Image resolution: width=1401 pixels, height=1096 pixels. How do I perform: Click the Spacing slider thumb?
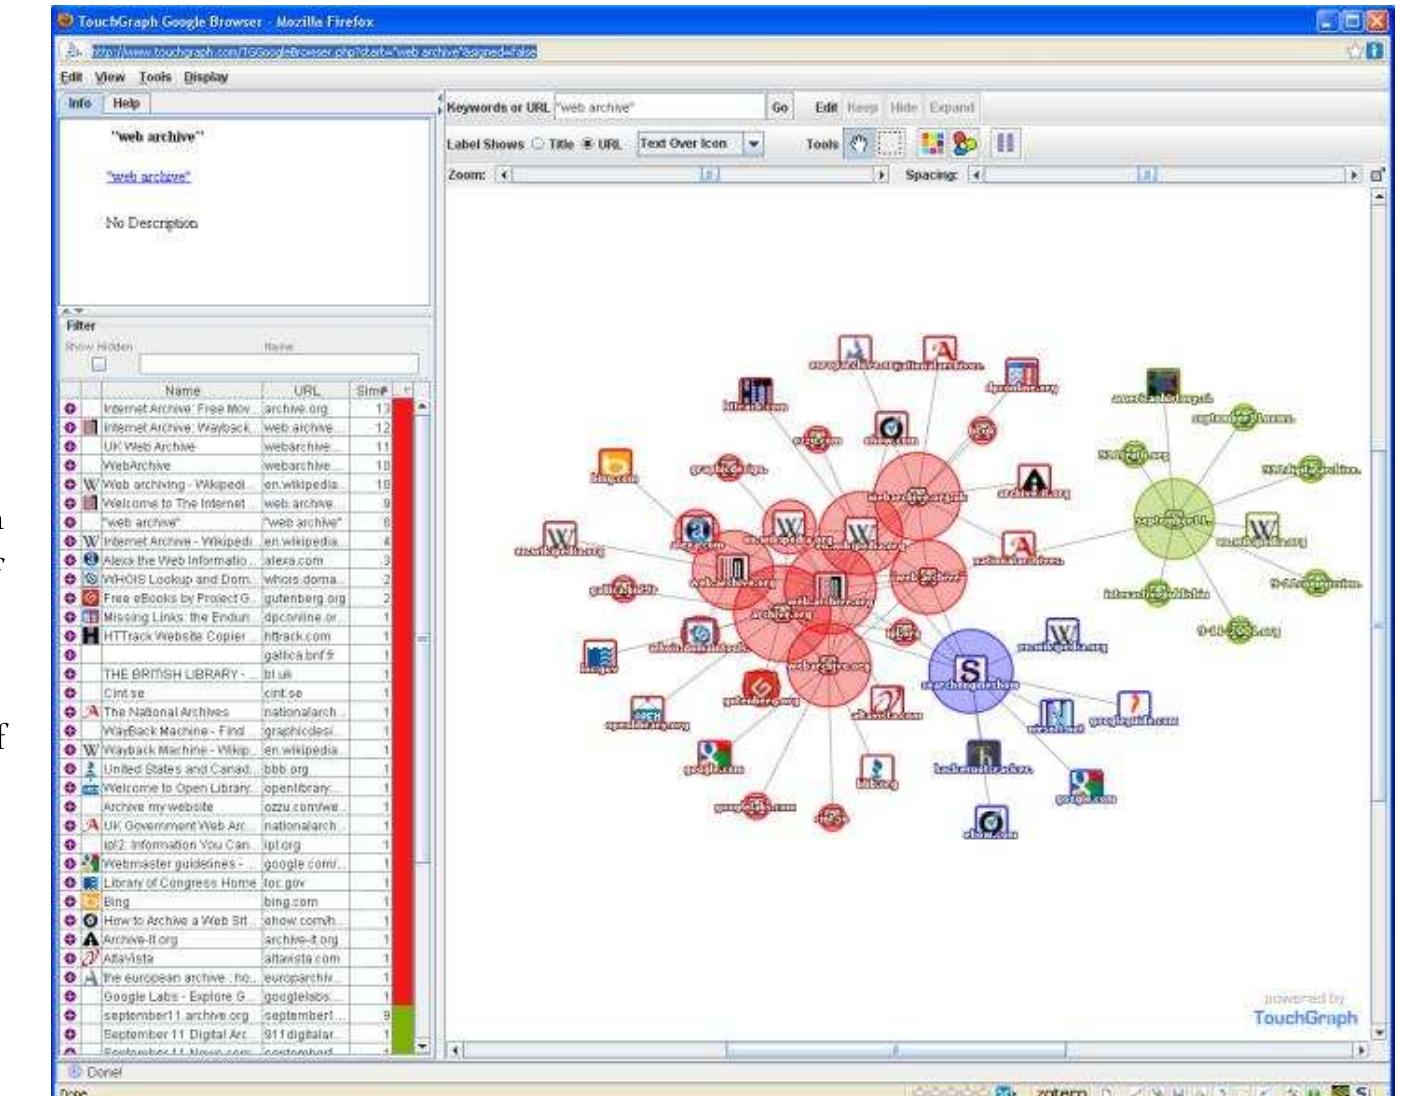(1147, 175)
